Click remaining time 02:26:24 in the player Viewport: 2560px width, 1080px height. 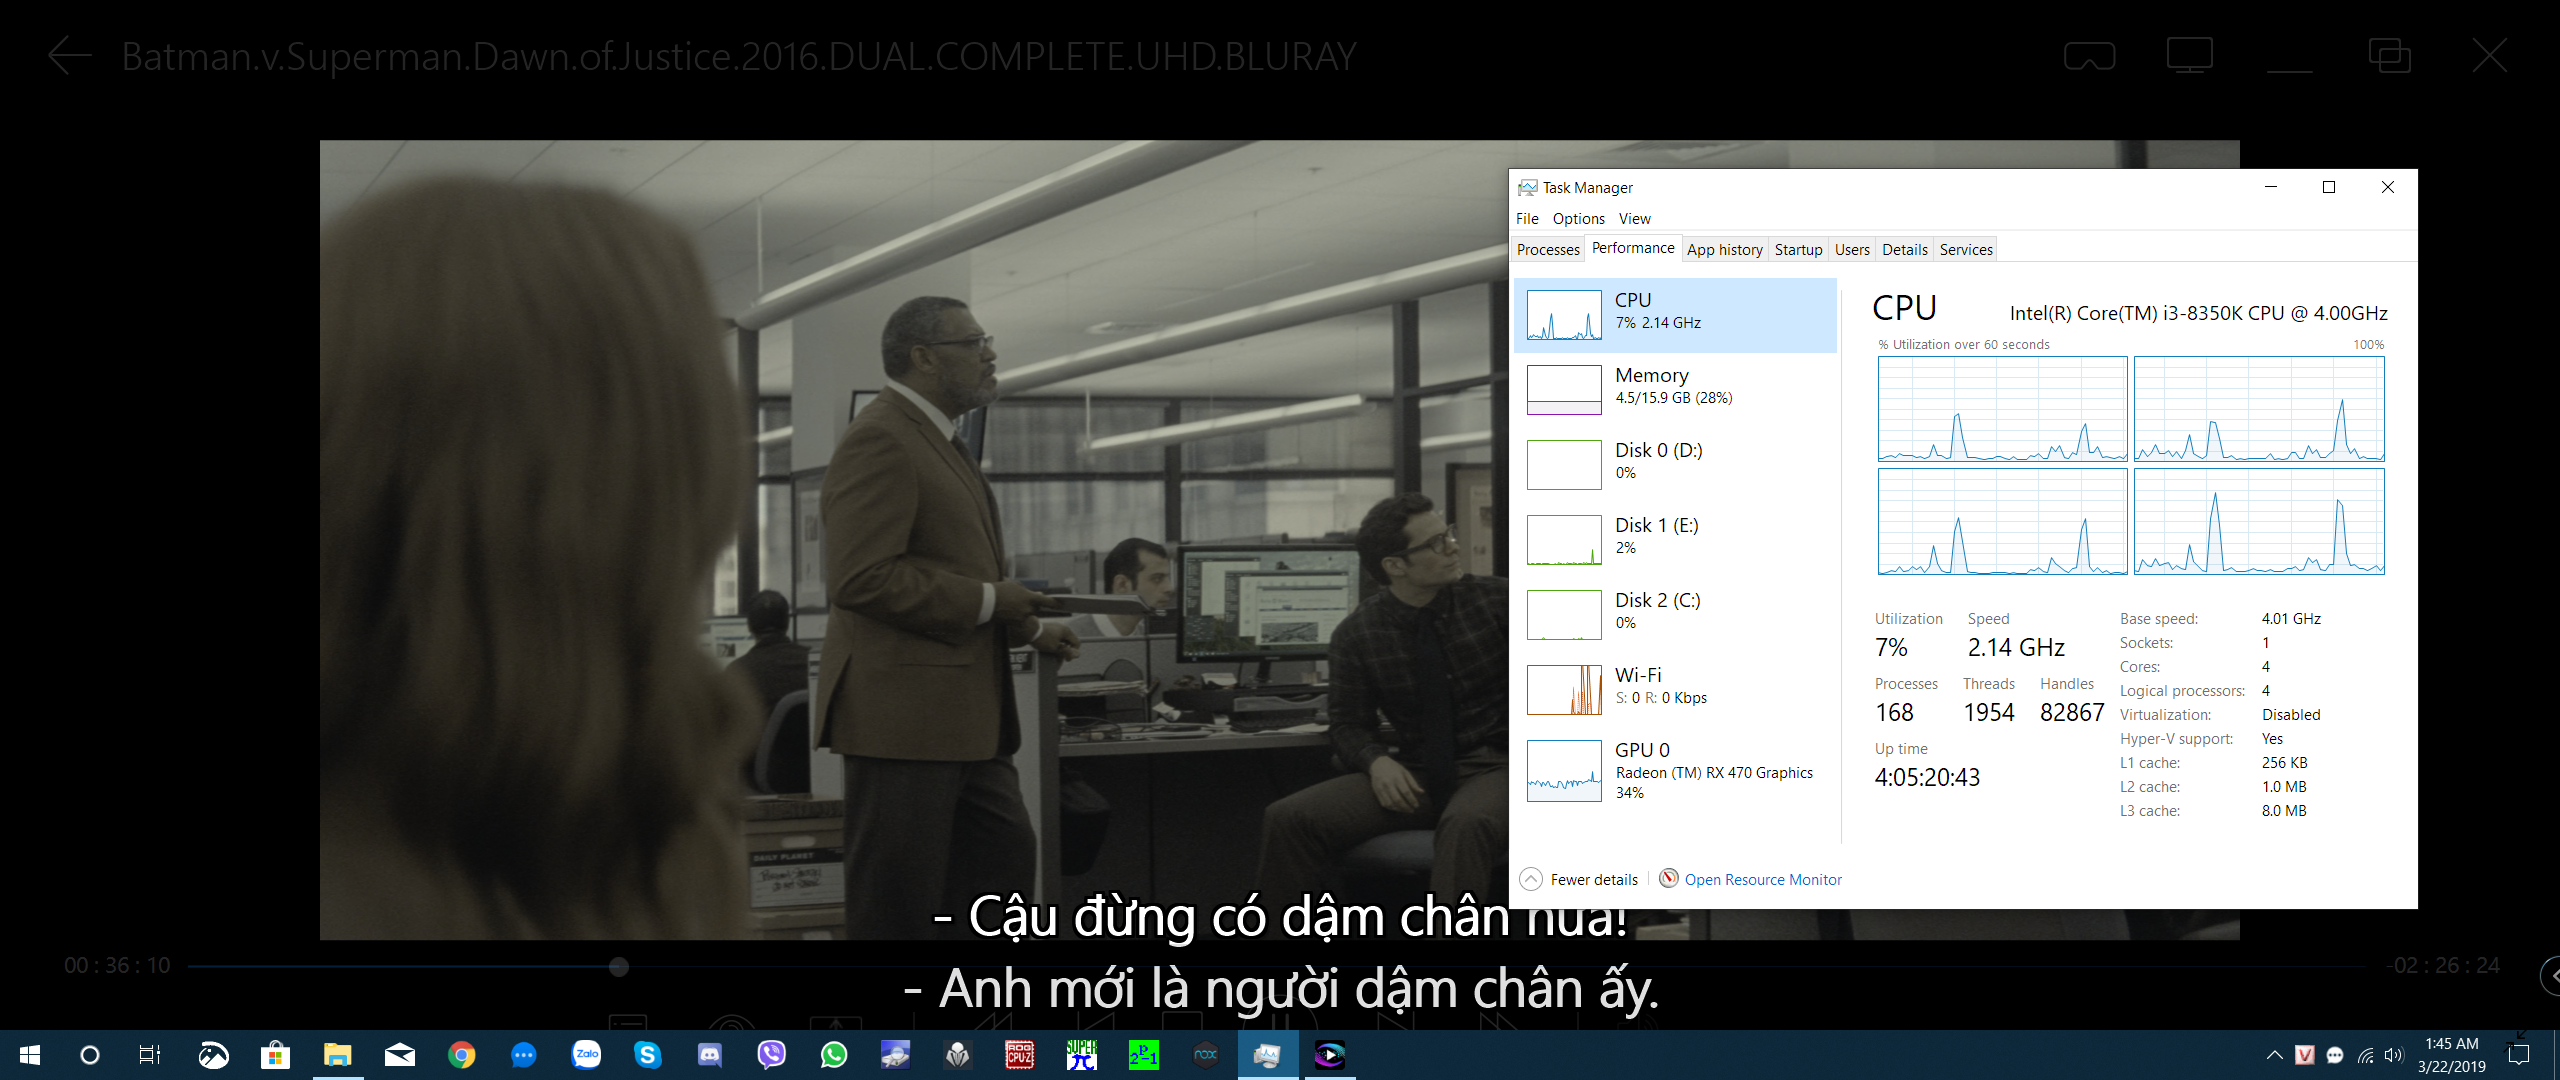[x=2443, y=966]
